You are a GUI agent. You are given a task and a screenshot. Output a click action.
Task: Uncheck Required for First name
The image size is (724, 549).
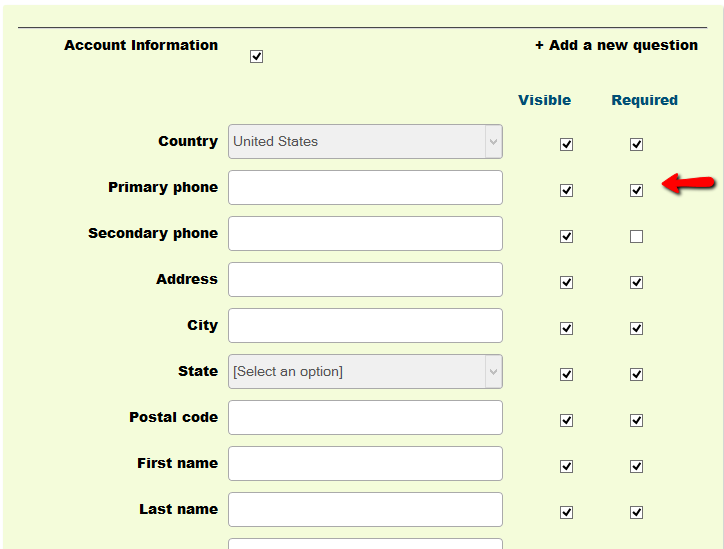pyautogui.click(x=636, y=466)
